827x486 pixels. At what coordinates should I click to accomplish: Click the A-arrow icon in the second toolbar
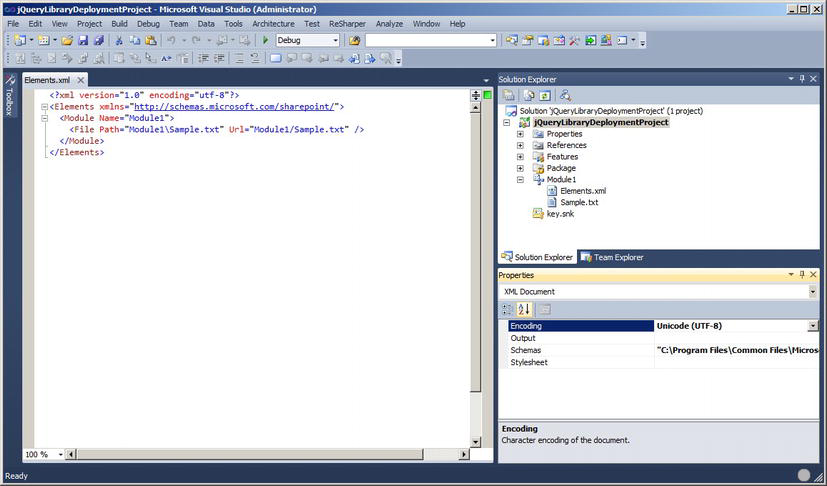tap(166, 58)
